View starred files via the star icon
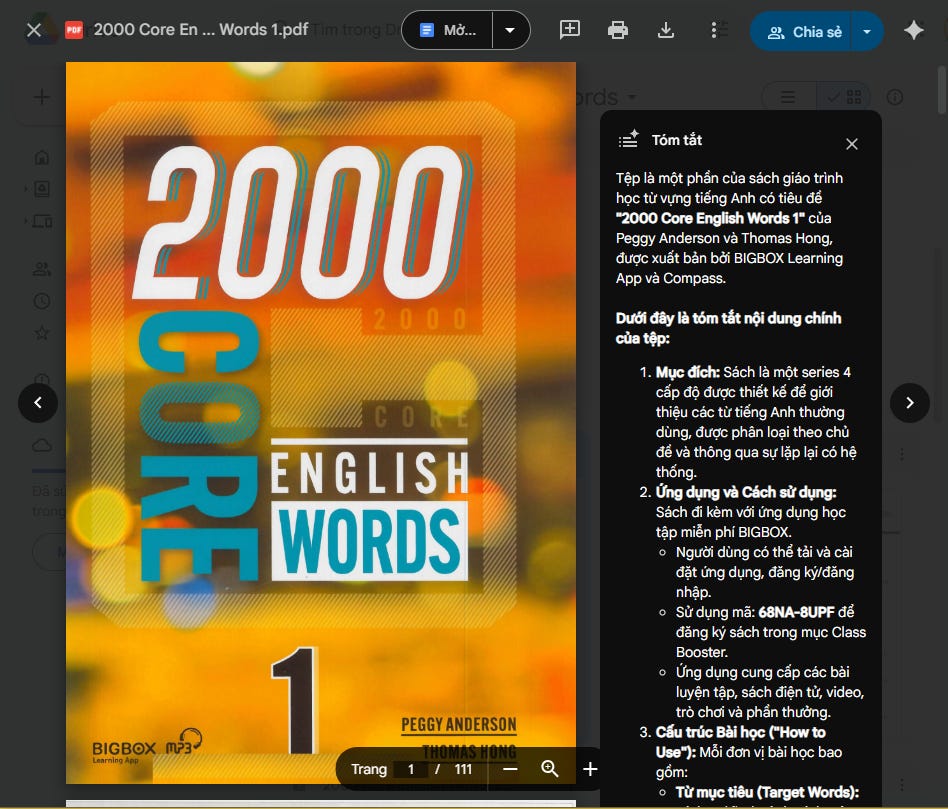Image resolution: width=948 pixels, height=809 pixels. coord(42,333)
